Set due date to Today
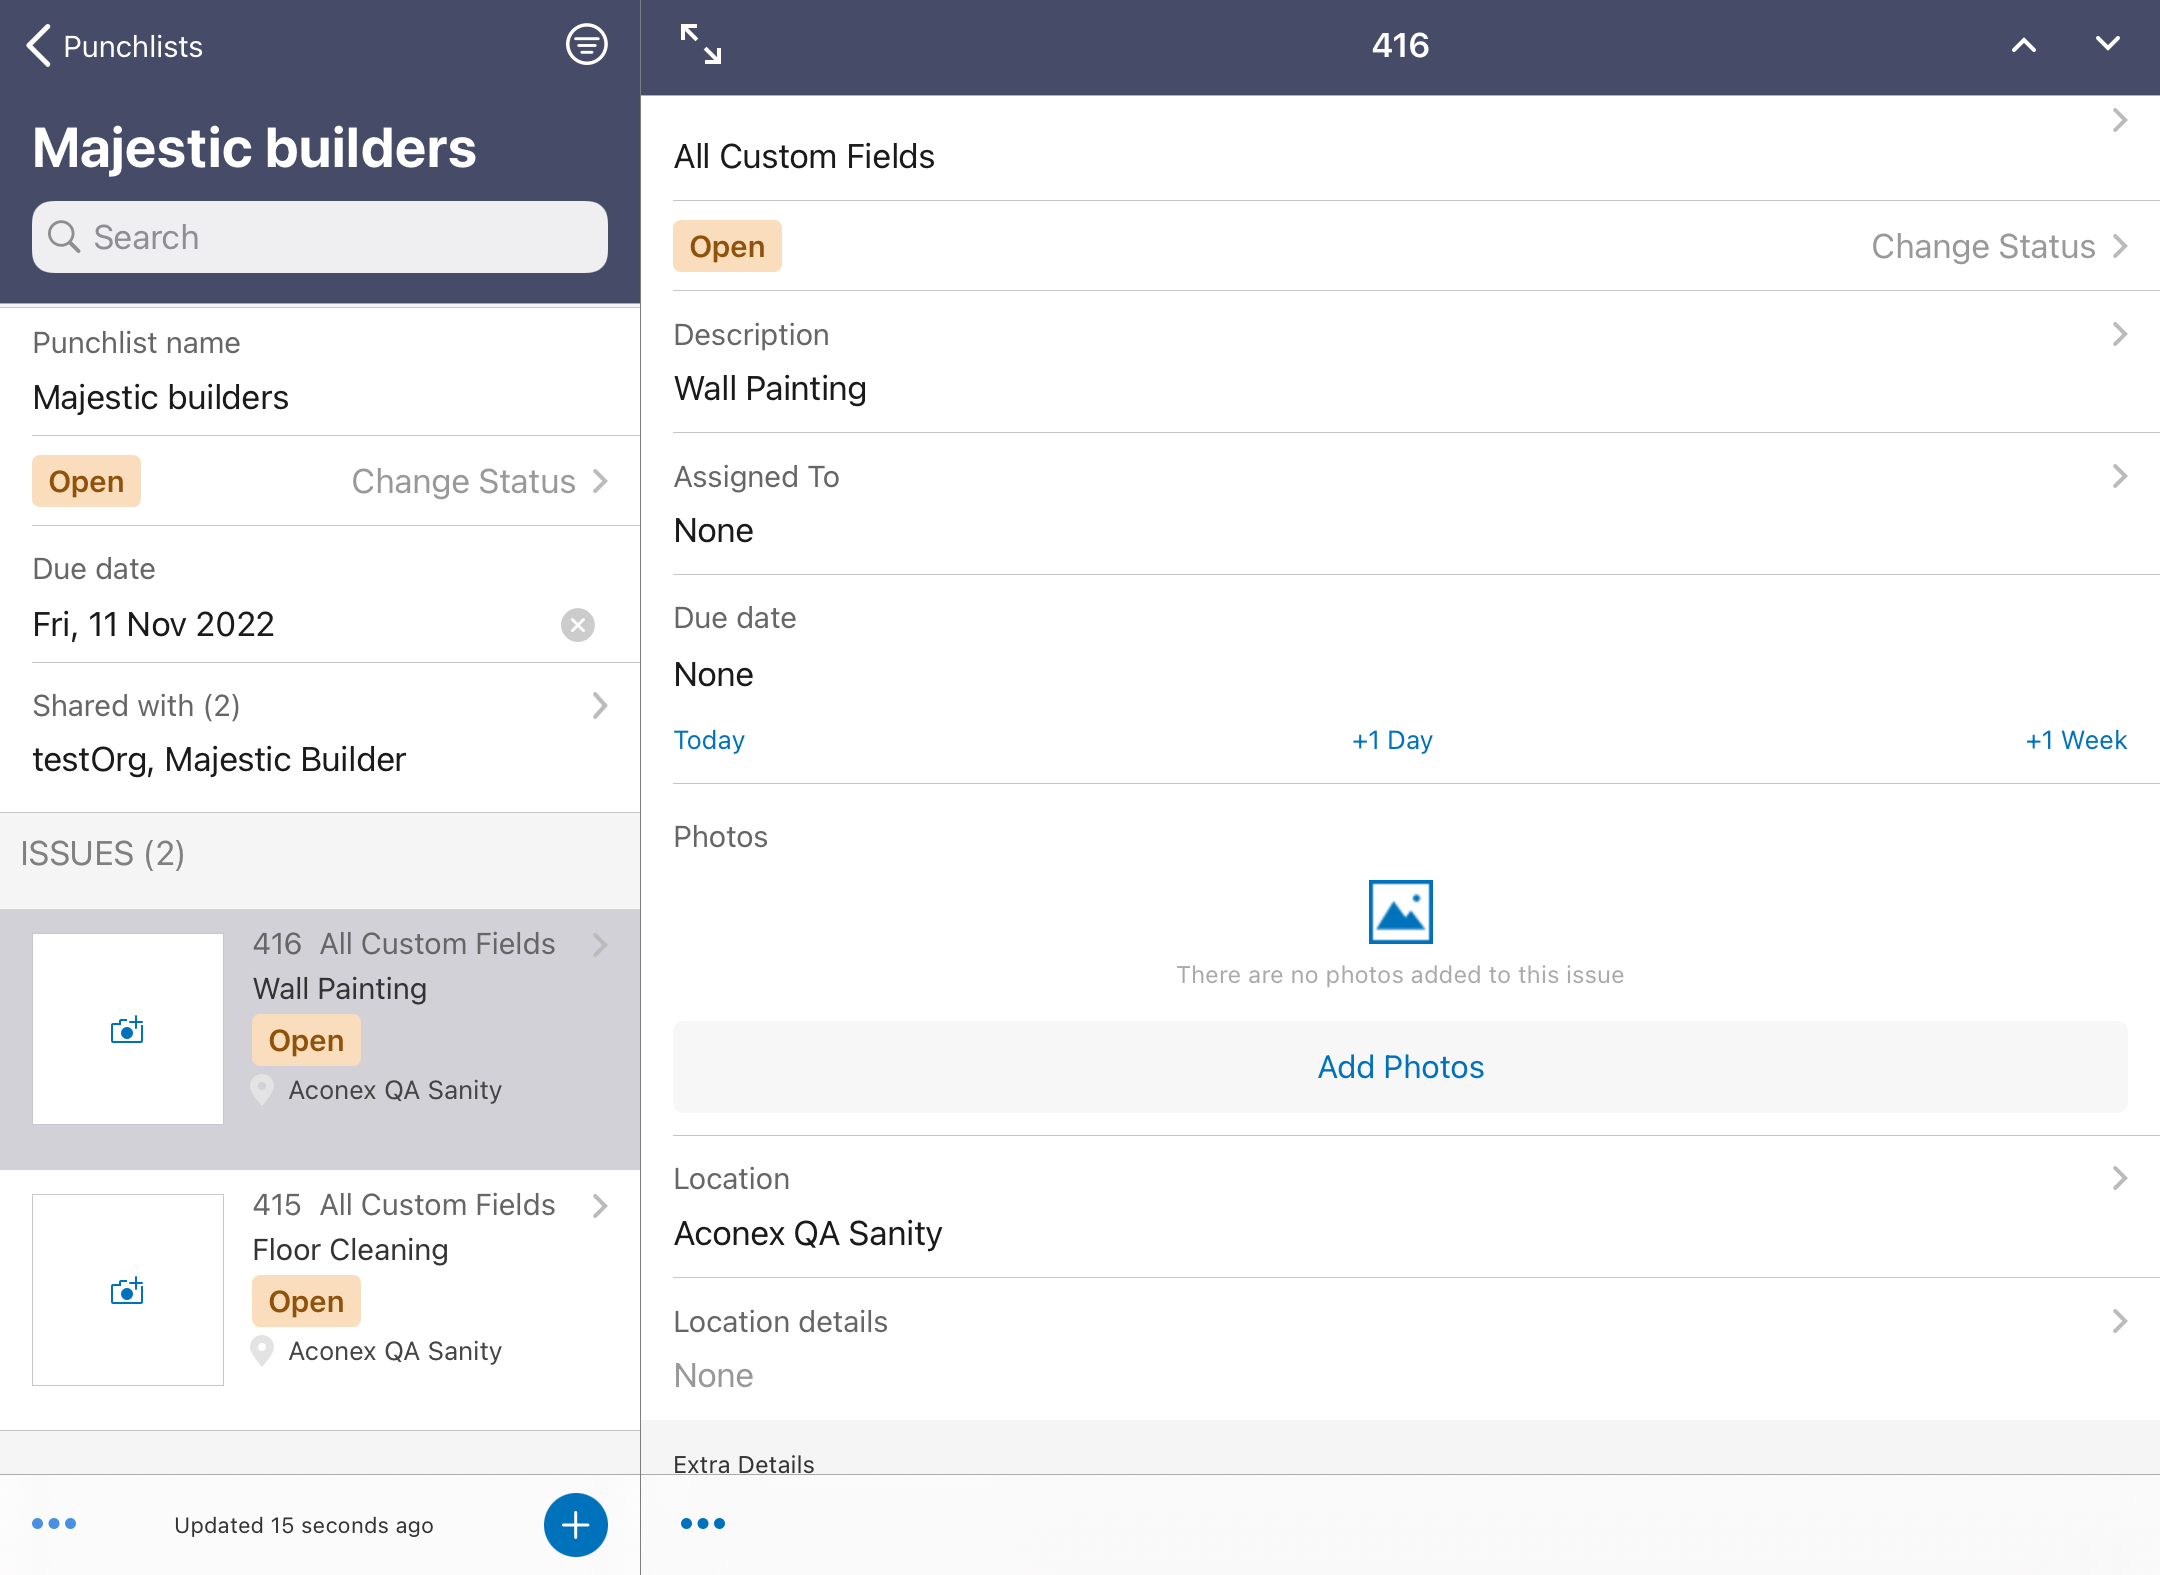Image resolution: width=2160 pixels, height=1575 pixels. coord(709,740)
